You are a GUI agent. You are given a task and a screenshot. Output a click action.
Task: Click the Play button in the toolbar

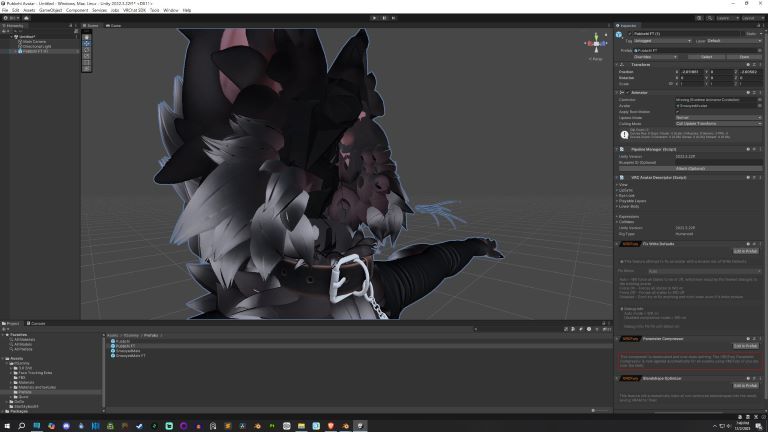[374, 18]
